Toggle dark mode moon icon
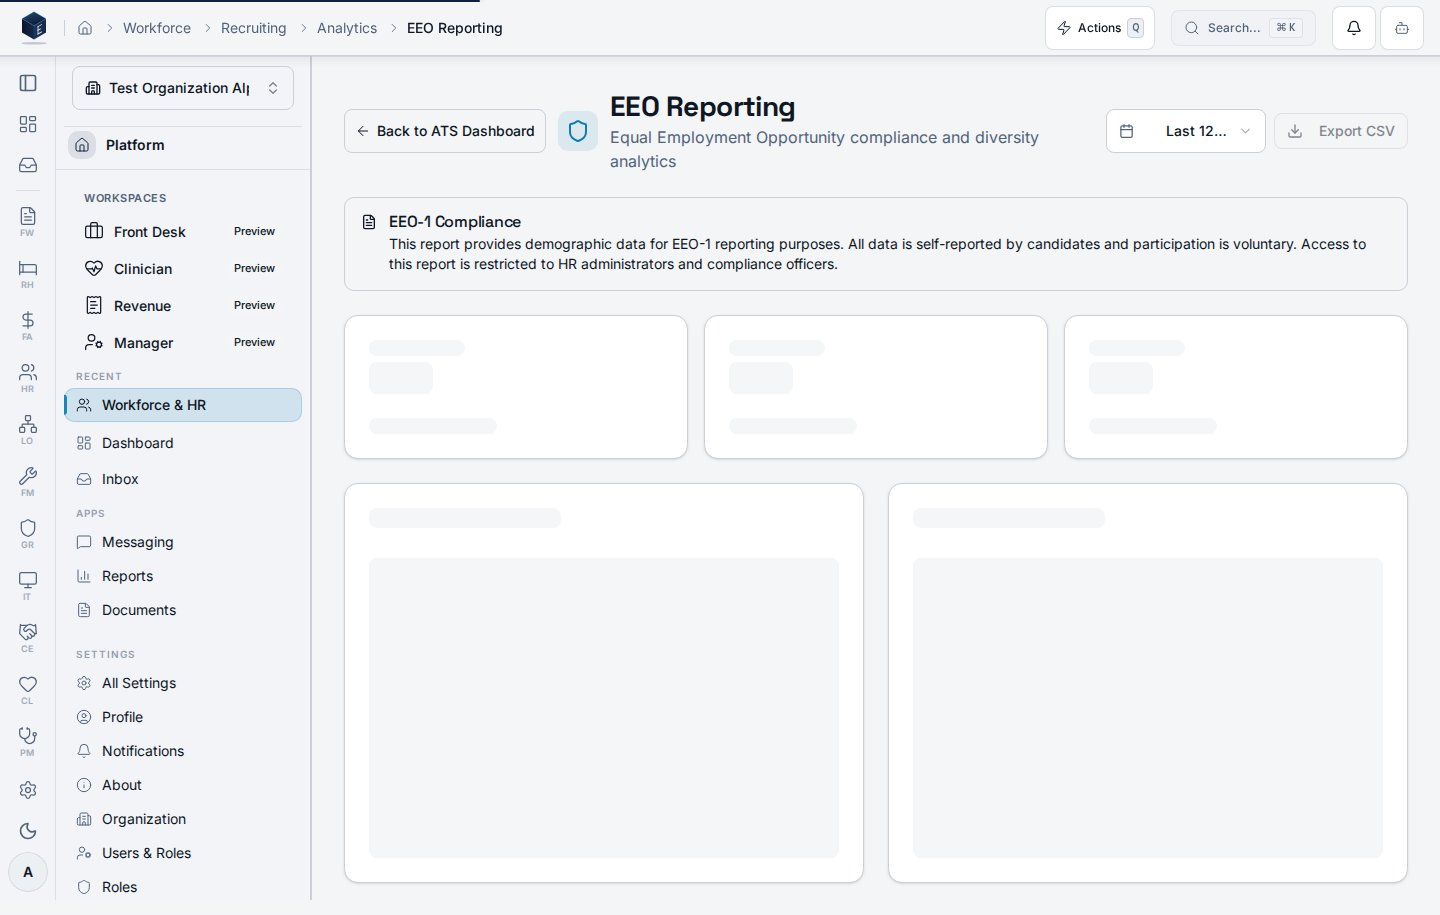The image size is (1440, 915). point(28,831)
